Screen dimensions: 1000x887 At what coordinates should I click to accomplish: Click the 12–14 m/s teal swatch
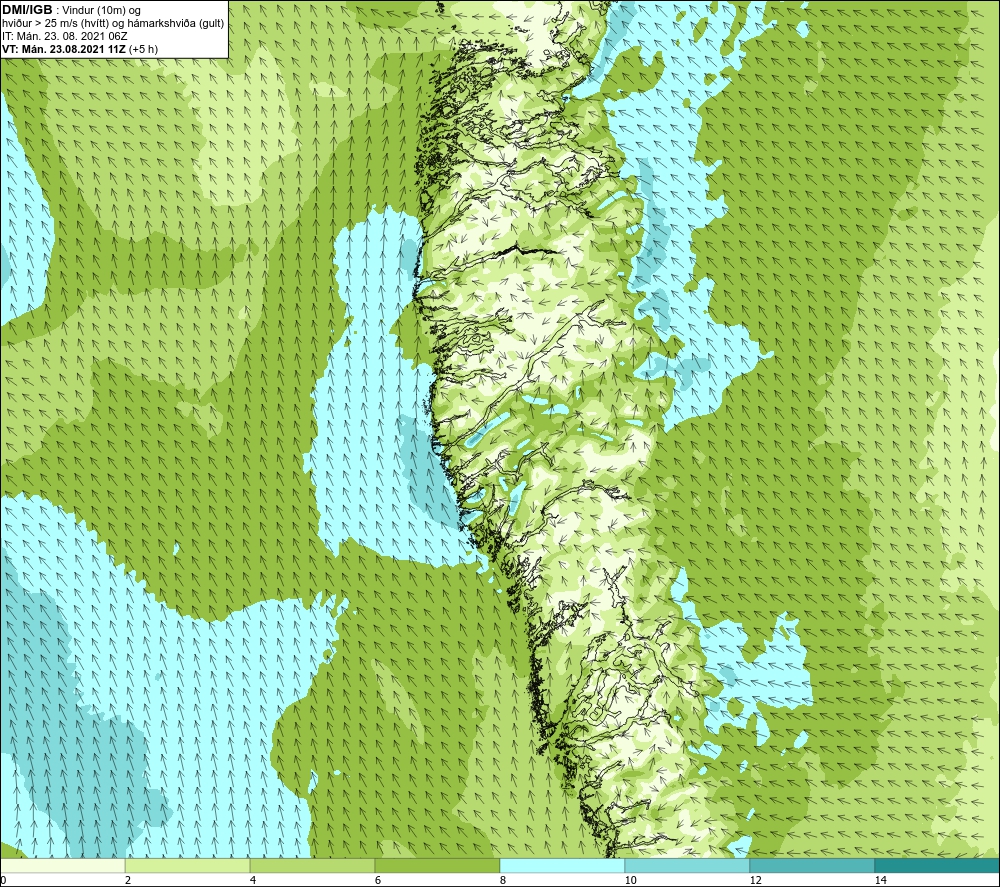[812, 865]
